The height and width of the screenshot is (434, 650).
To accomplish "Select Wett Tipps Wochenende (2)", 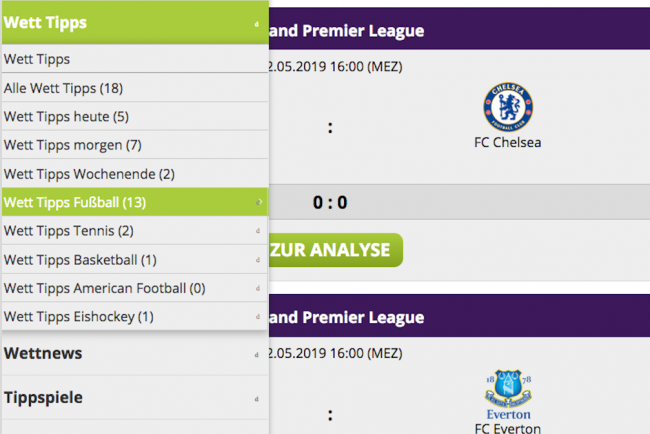I will click(89, 174).
